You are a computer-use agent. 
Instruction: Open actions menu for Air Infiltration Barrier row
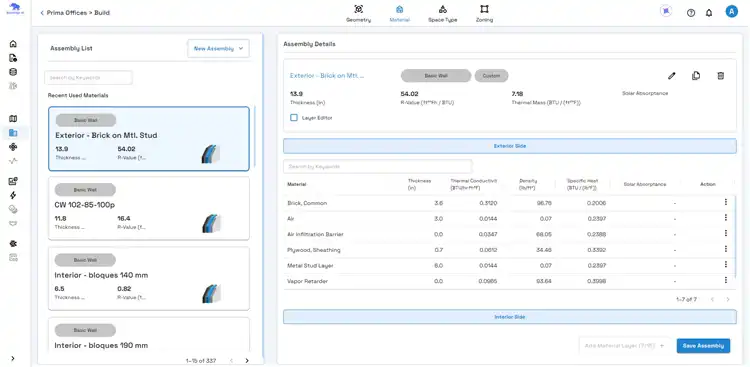point(725,234)
